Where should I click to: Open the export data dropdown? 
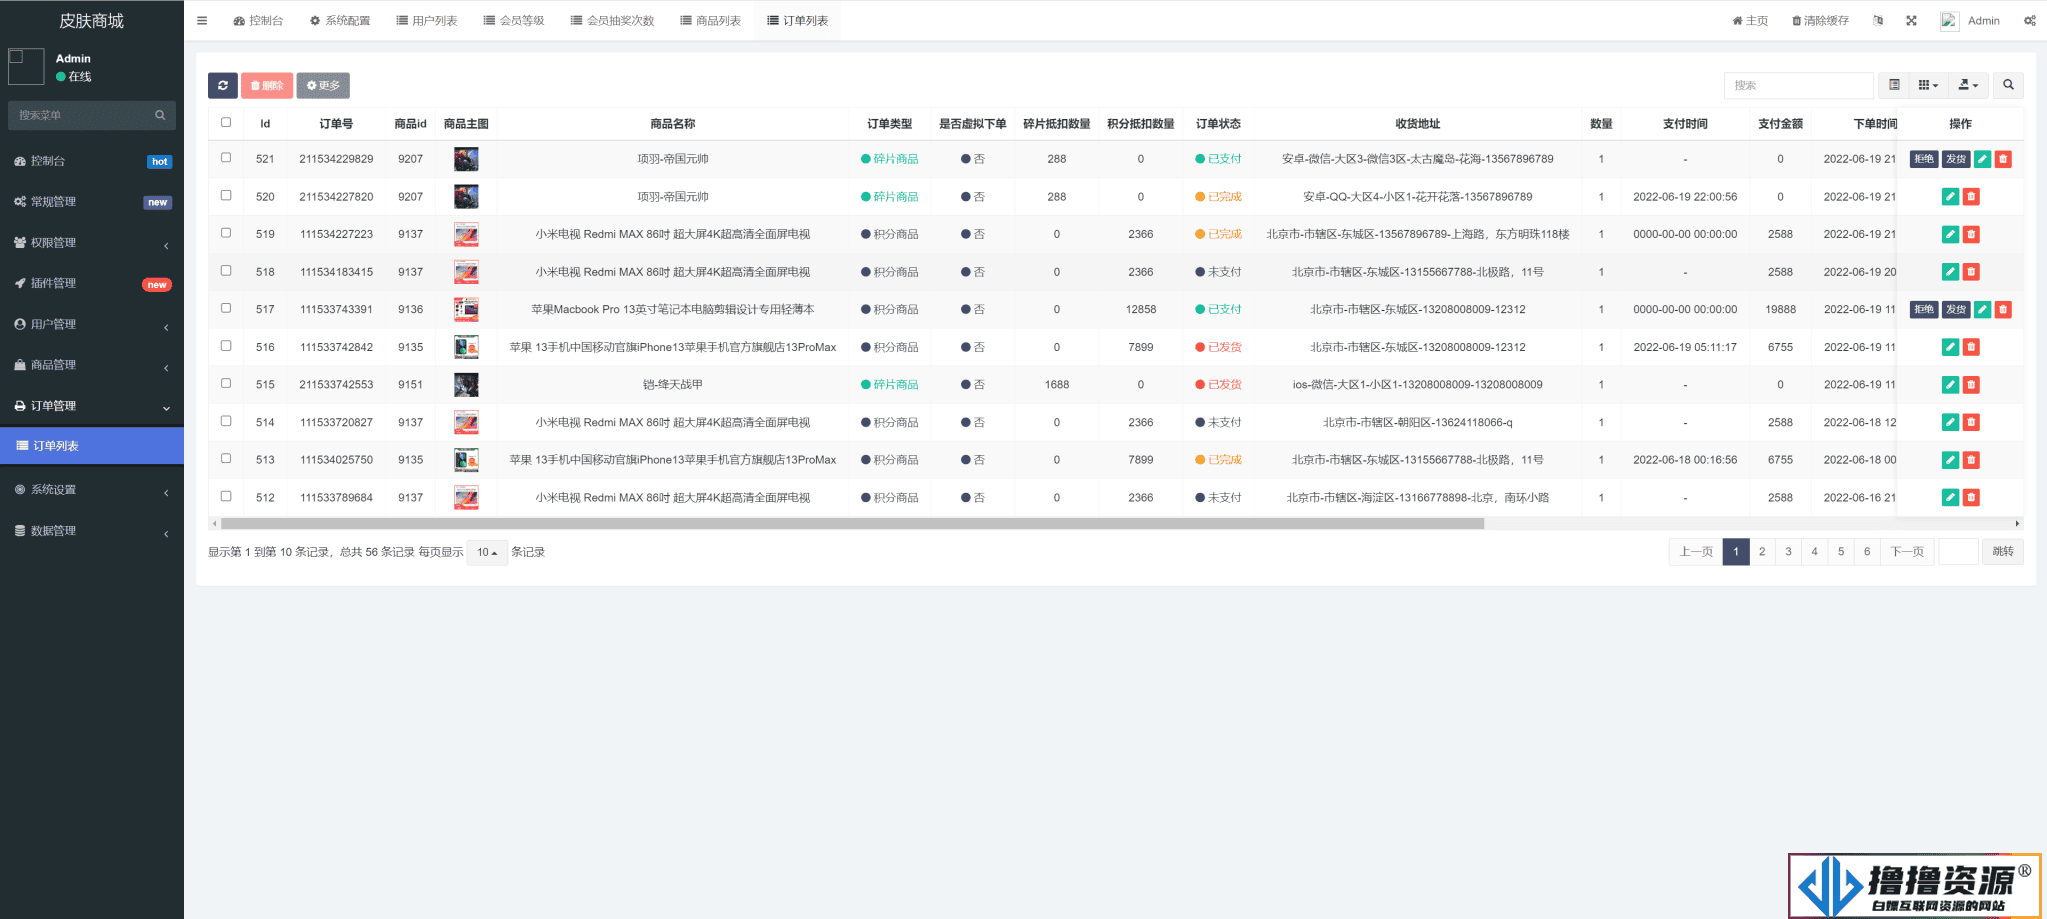coord(1968,86)
